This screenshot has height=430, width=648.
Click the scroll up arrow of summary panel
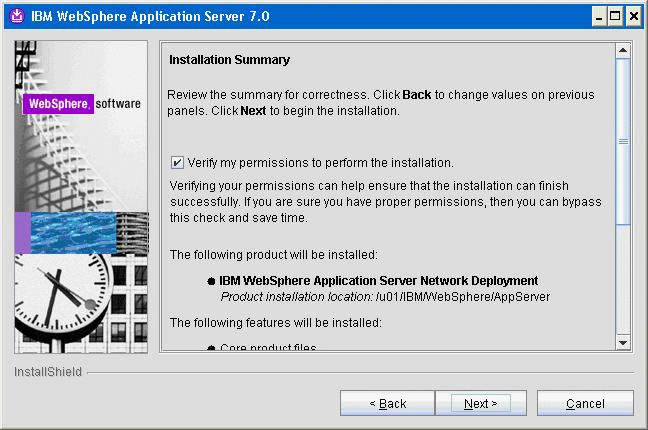623,50
